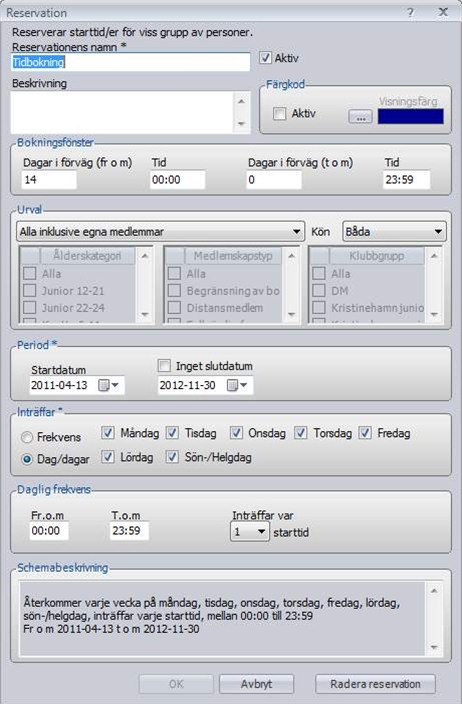Image resolution: width=462 pixels, height=704 pixels.
Task: Toggle the Sön-/Helgdag checkbox
Action: tap(172, 457)
